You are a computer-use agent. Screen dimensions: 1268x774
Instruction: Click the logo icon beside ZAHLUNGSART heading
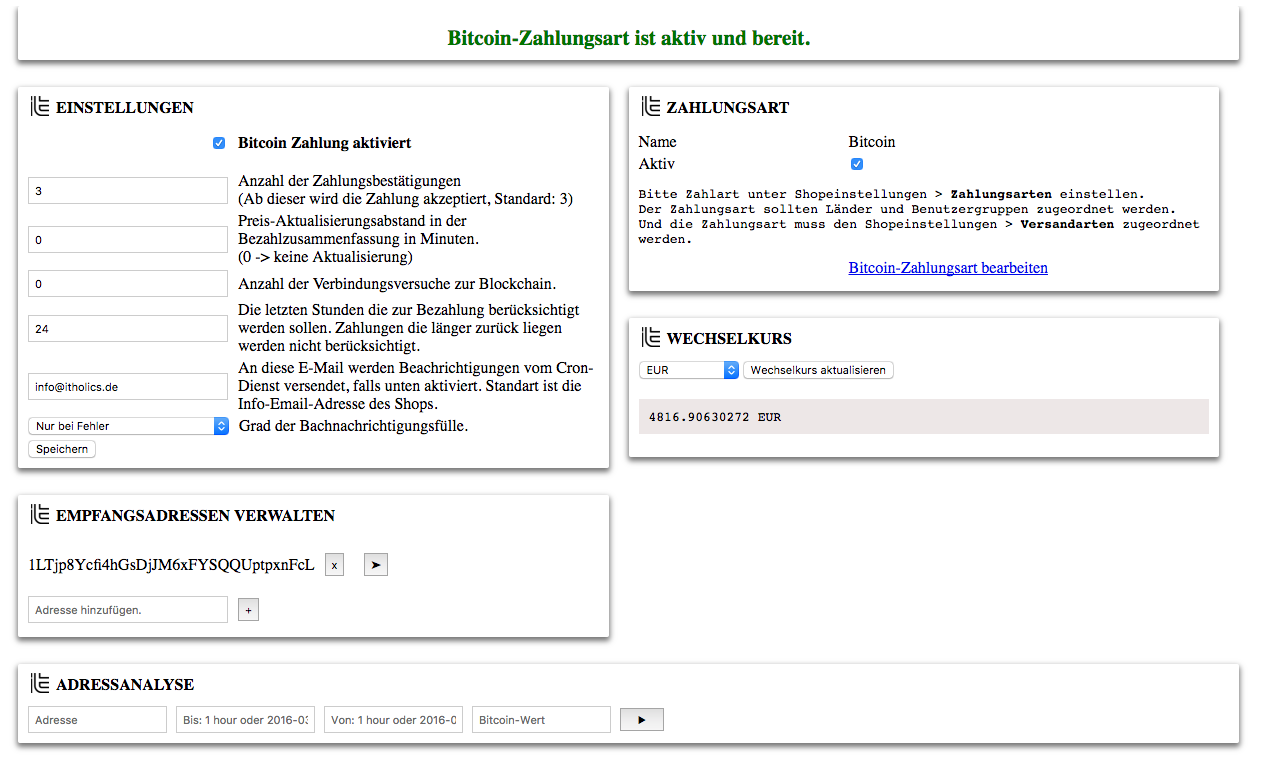(x=650, y=107)
